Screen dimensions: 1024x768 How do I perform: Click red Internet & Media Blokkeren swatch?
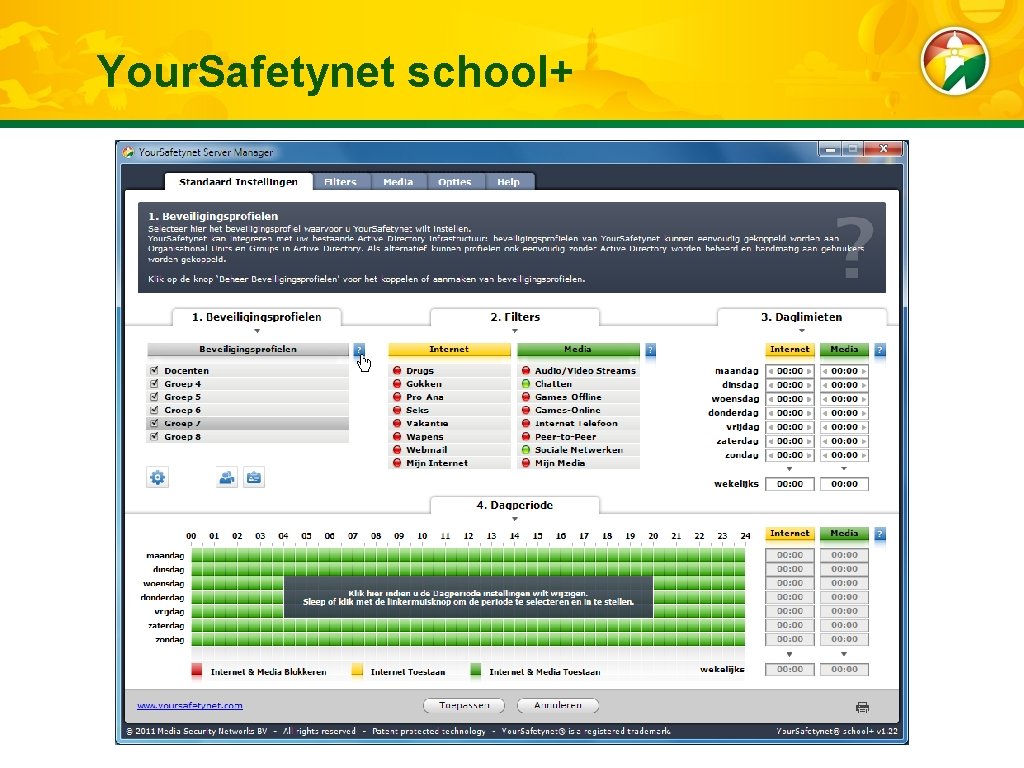point(197,671)
